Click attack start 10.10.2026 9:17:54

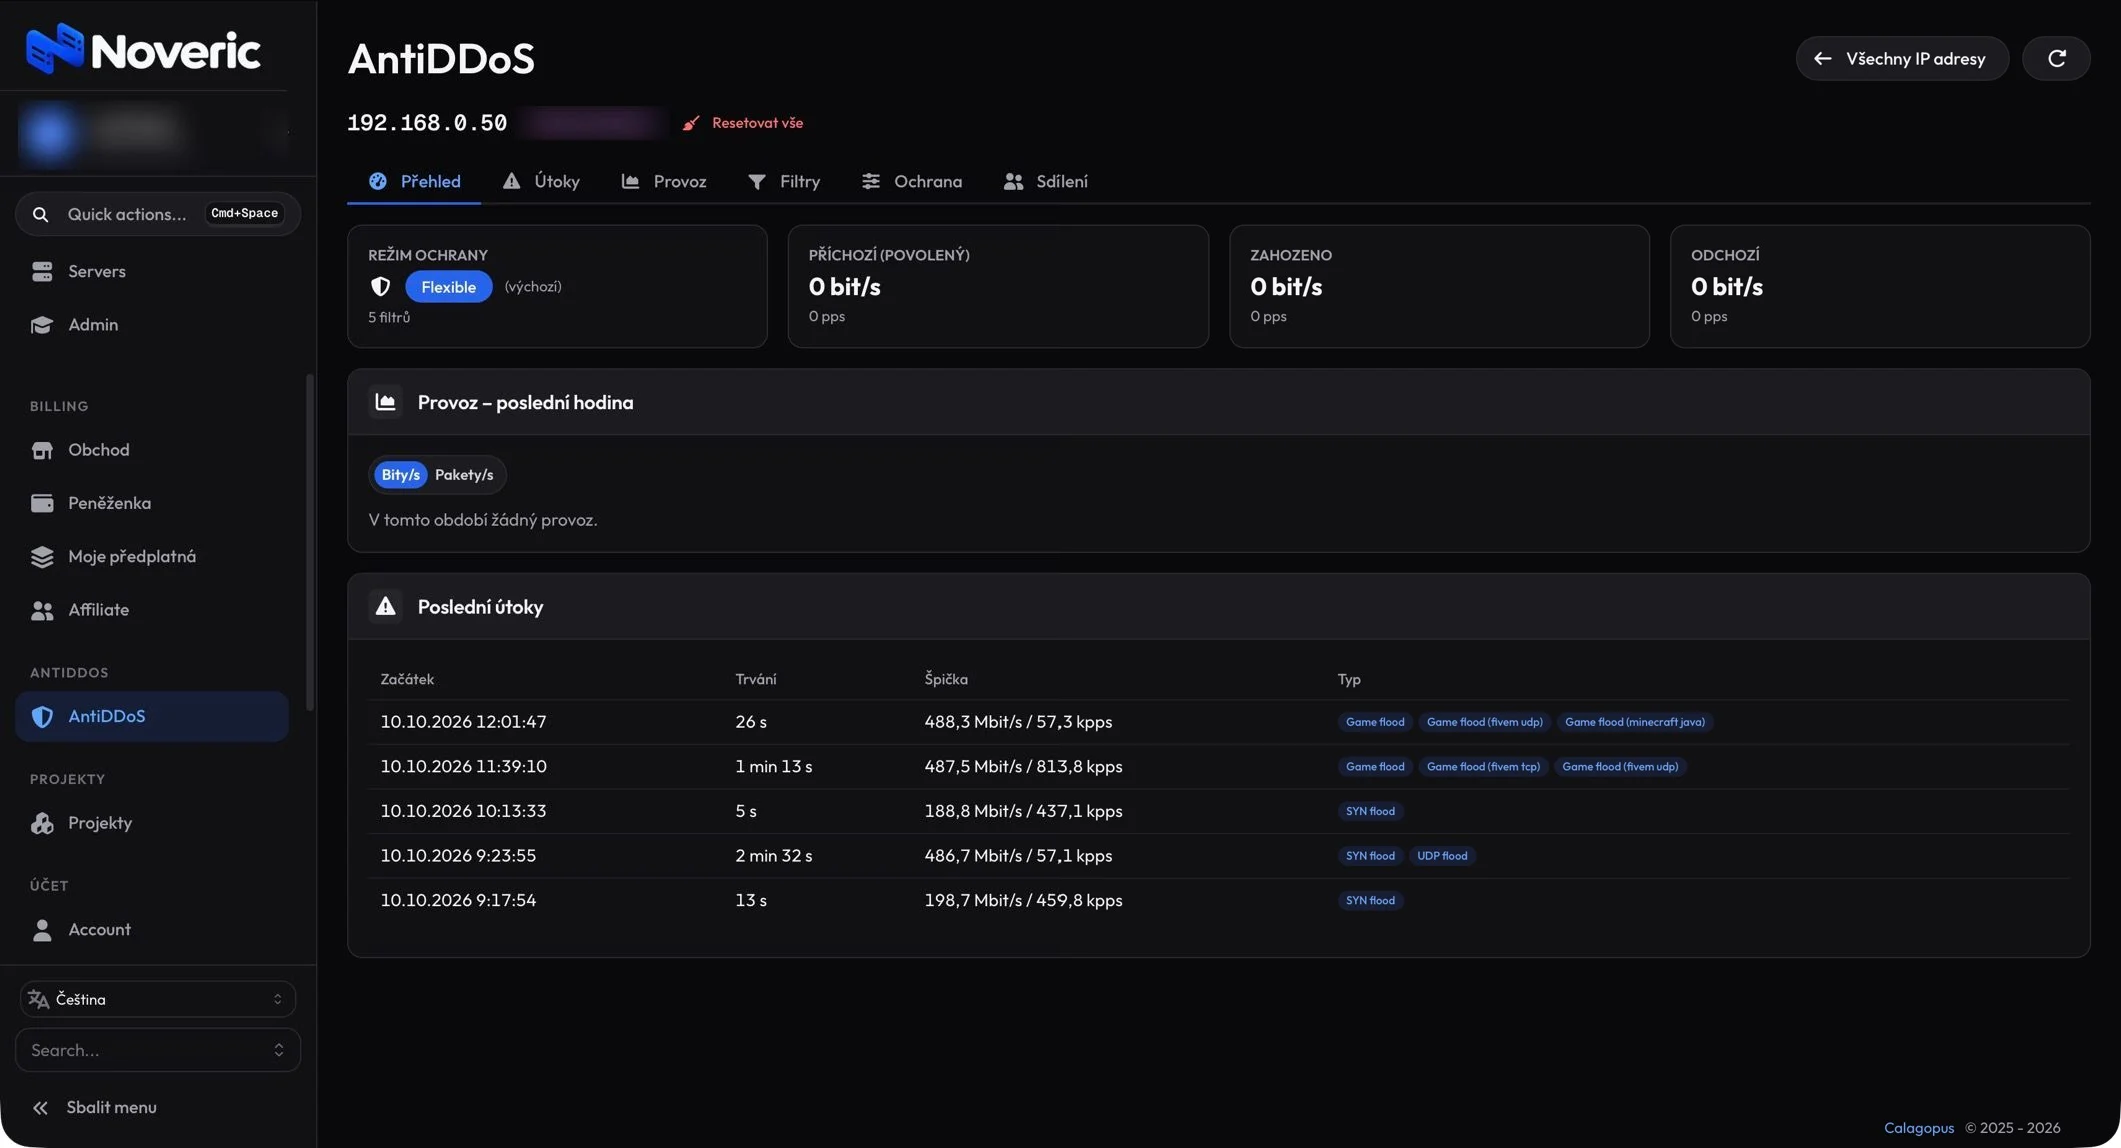[x=458, y=900]
